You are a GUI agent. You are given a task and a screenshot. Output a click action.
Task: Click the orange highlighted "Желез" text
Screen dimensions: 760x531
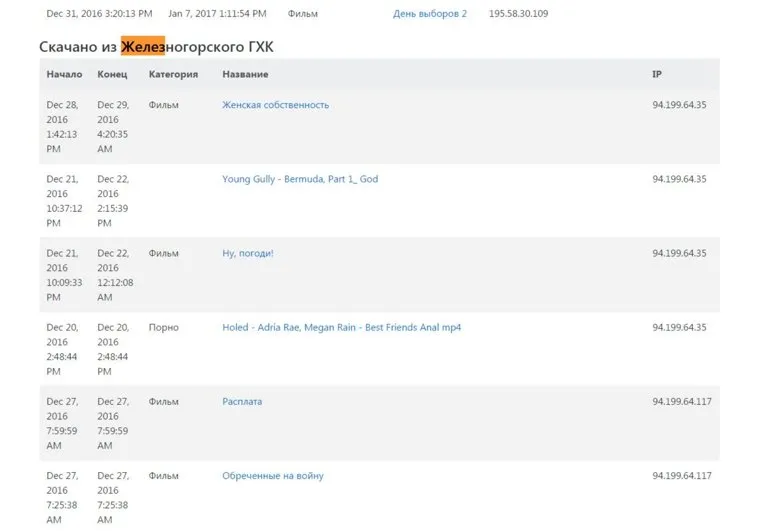pyautogui.click(x=142, y=47)
